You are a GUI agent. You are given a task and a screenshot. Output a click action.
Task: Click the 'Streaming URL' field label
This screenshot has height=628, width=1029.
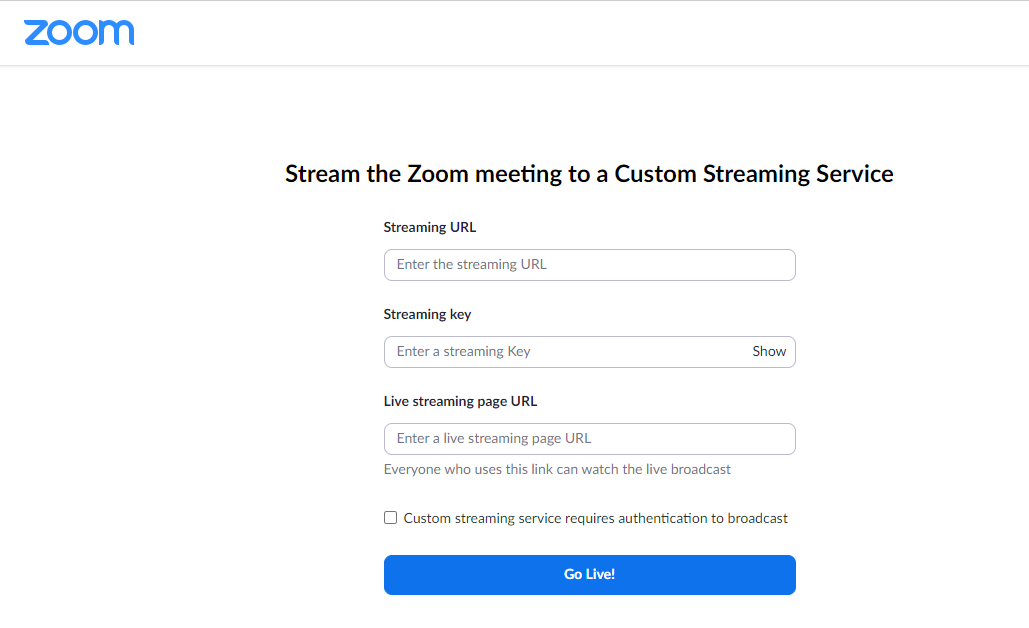click(x=430, y=227)
